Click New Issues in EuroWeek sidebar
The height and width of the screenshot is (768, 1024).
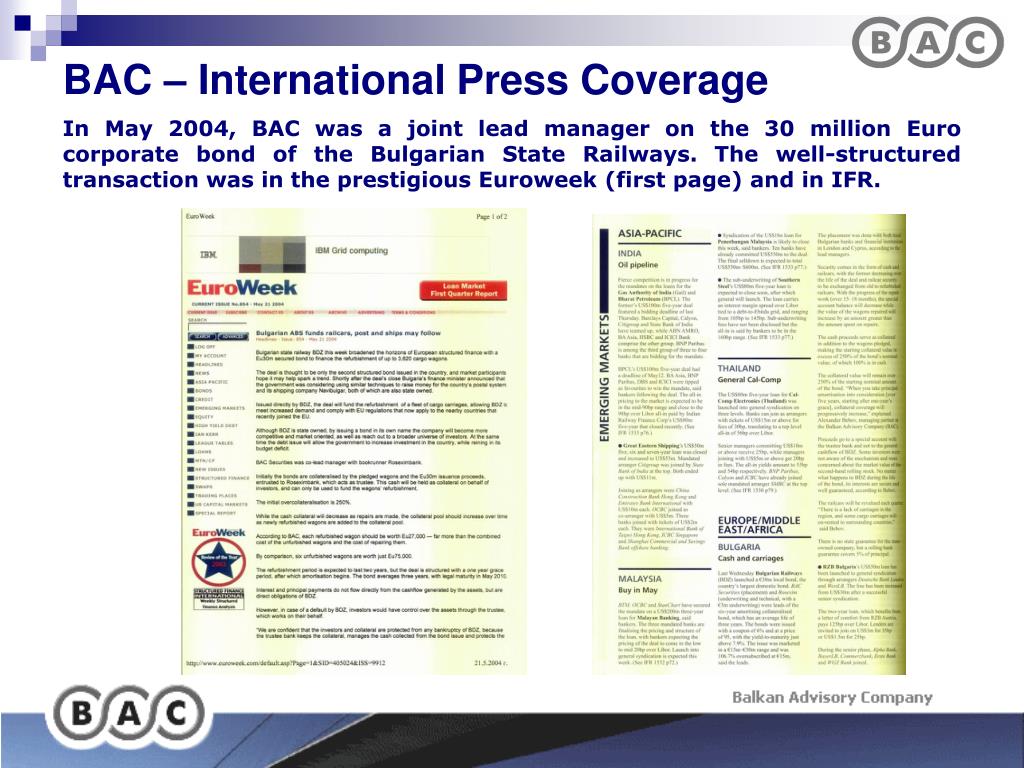(x=206, y=469)
